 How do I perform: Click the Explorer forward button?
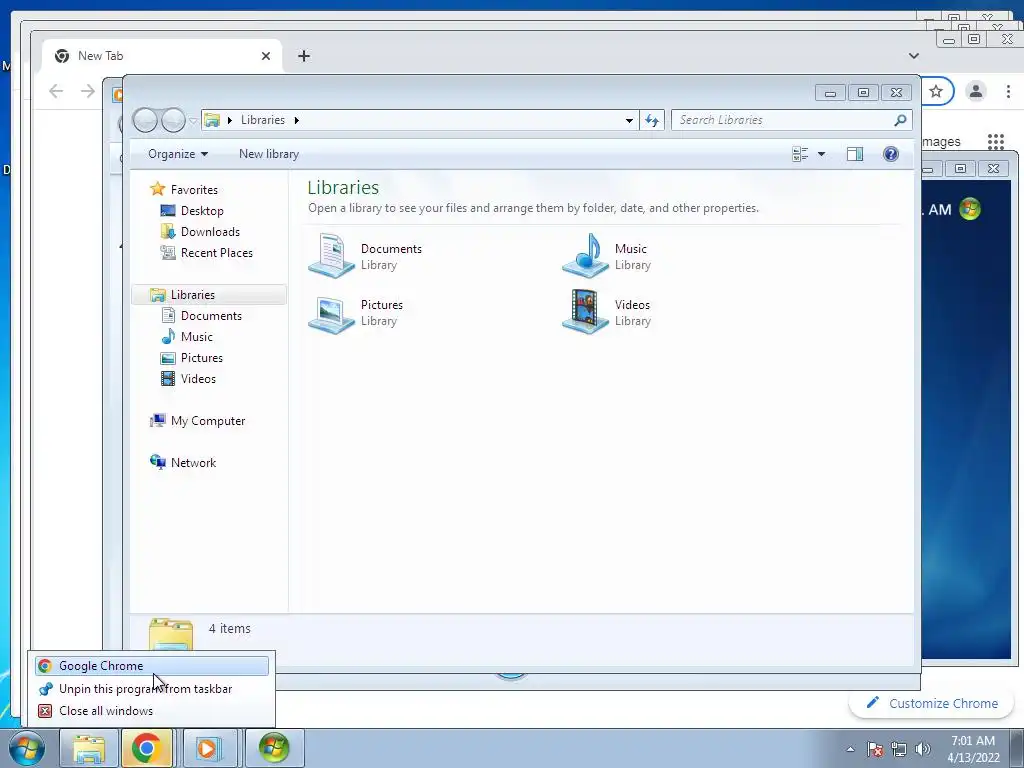[x=173, y=120]
